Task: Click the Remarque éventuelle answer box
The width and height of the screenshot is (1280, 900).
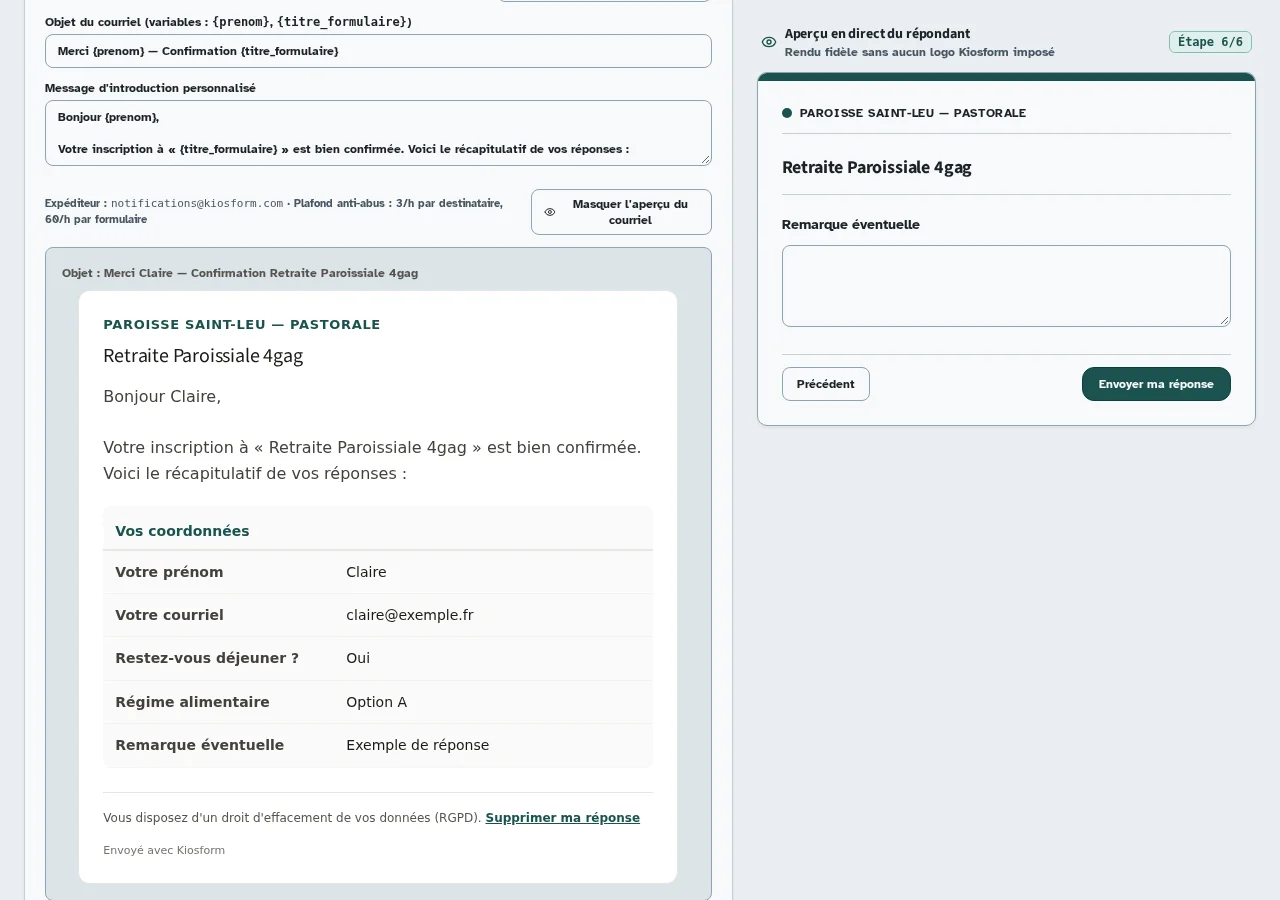Action: coord(1006,286)
